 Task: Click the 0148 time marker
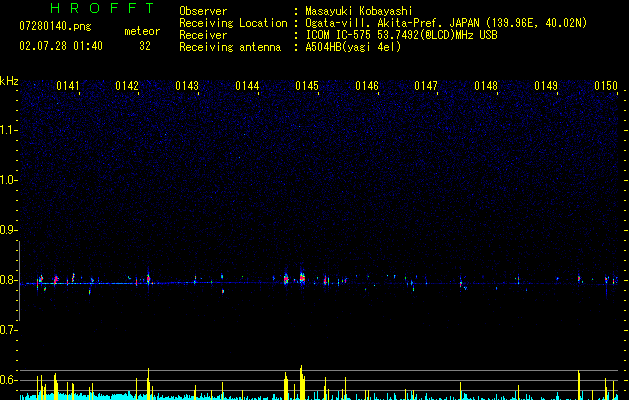(486, 86)
